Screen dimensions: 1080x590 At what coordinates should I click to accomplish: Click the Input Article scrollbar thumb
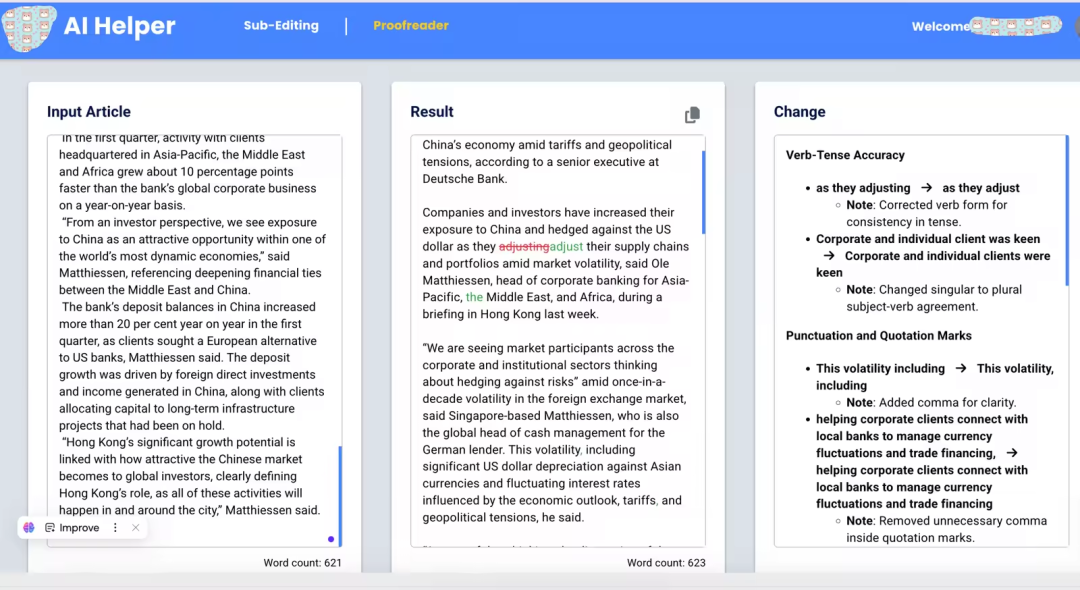pos(340,495)
